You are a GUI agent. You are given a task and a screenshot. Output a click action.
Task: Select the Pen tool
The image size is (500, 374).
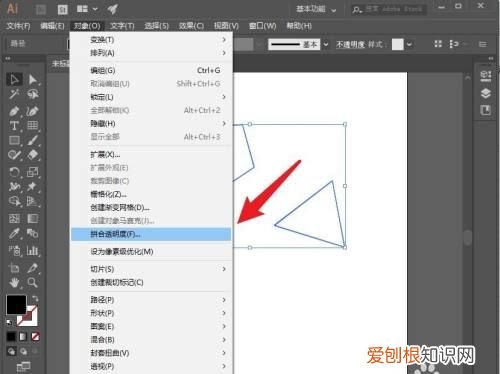[14, 111]
